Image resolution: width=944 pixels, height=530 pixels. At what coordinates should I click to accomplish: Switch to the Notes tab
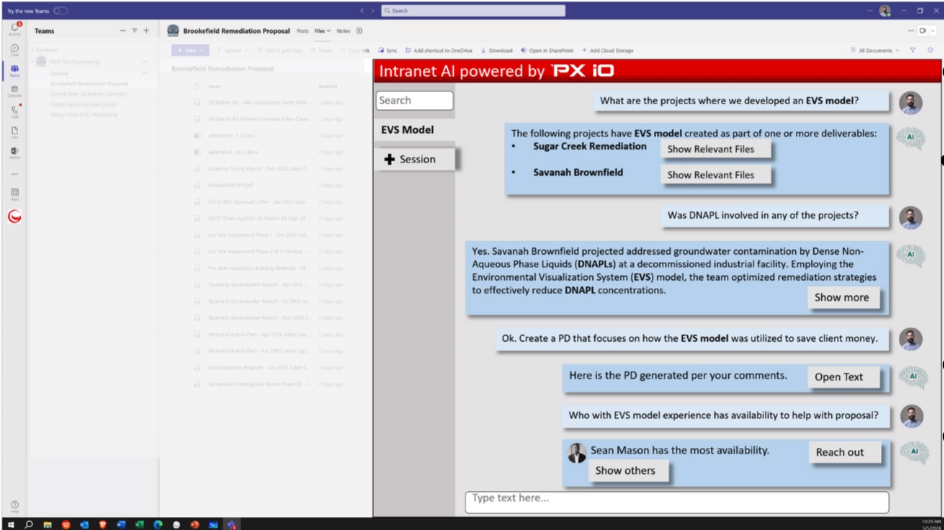343,31
